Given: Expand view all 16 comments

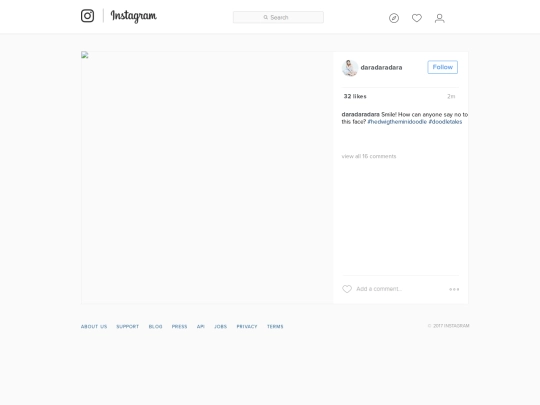Looking at the screenshot, I should tap(369, 156).
